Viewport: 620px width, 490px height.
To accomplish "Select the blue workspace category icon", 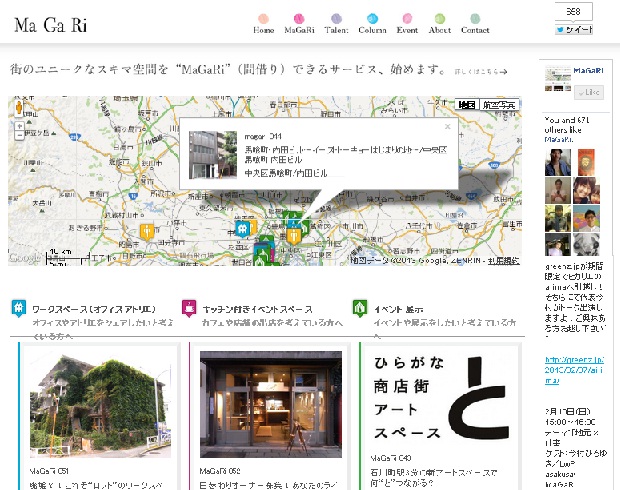I will [x=19, y=308].
